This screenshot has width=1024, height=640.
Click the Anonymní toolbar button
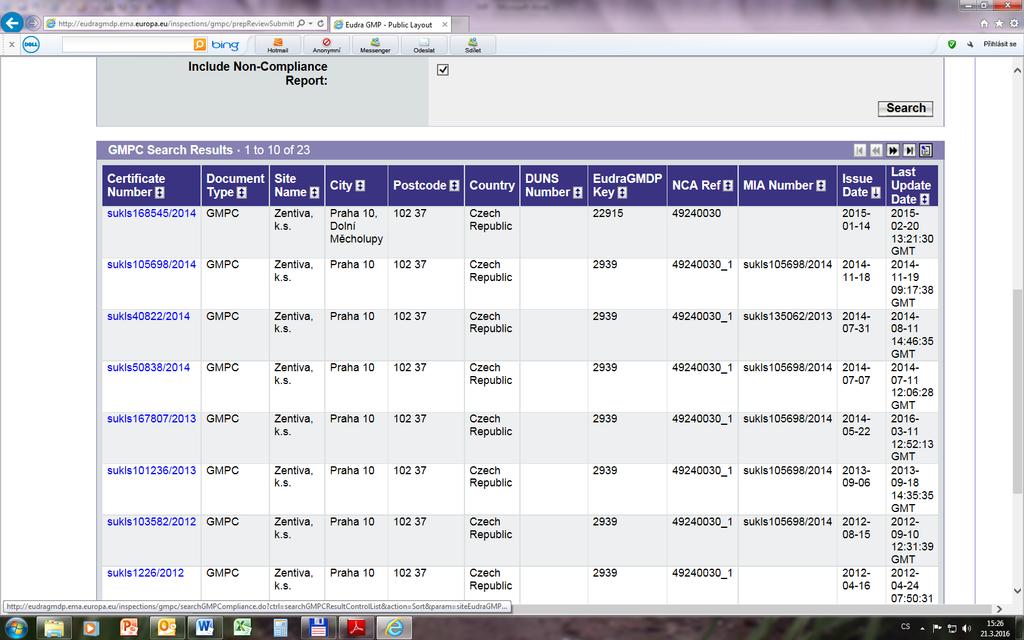[x=326, y=45]
